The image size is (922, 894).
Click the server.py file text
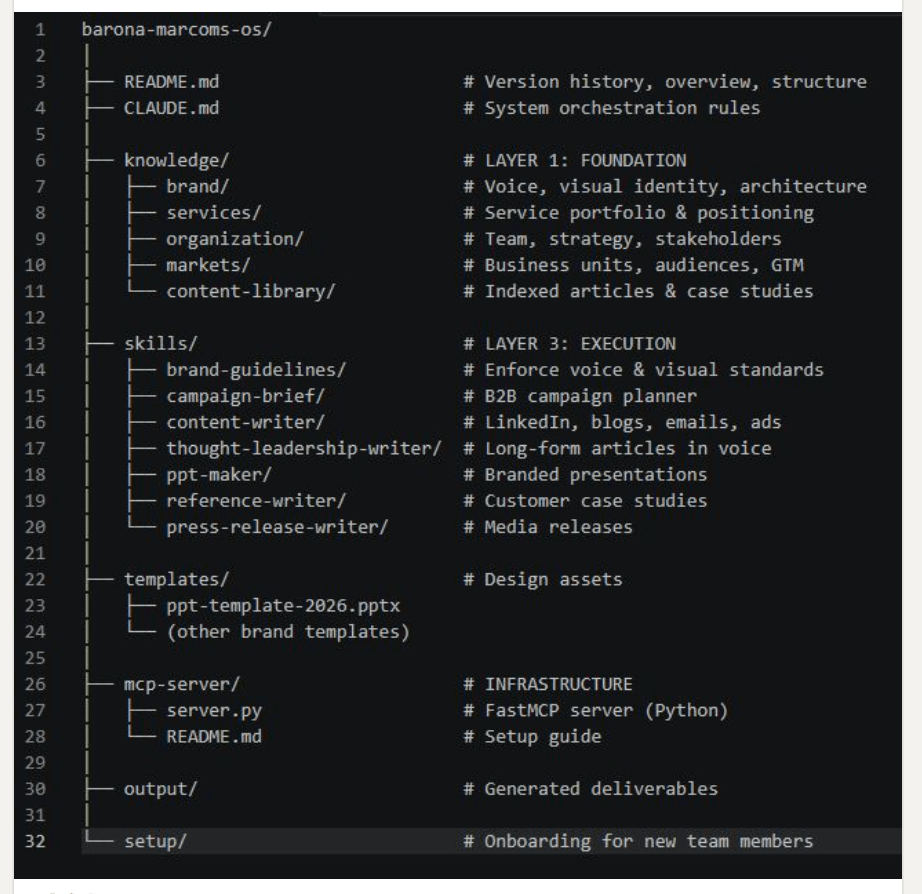tap(199, 710)
